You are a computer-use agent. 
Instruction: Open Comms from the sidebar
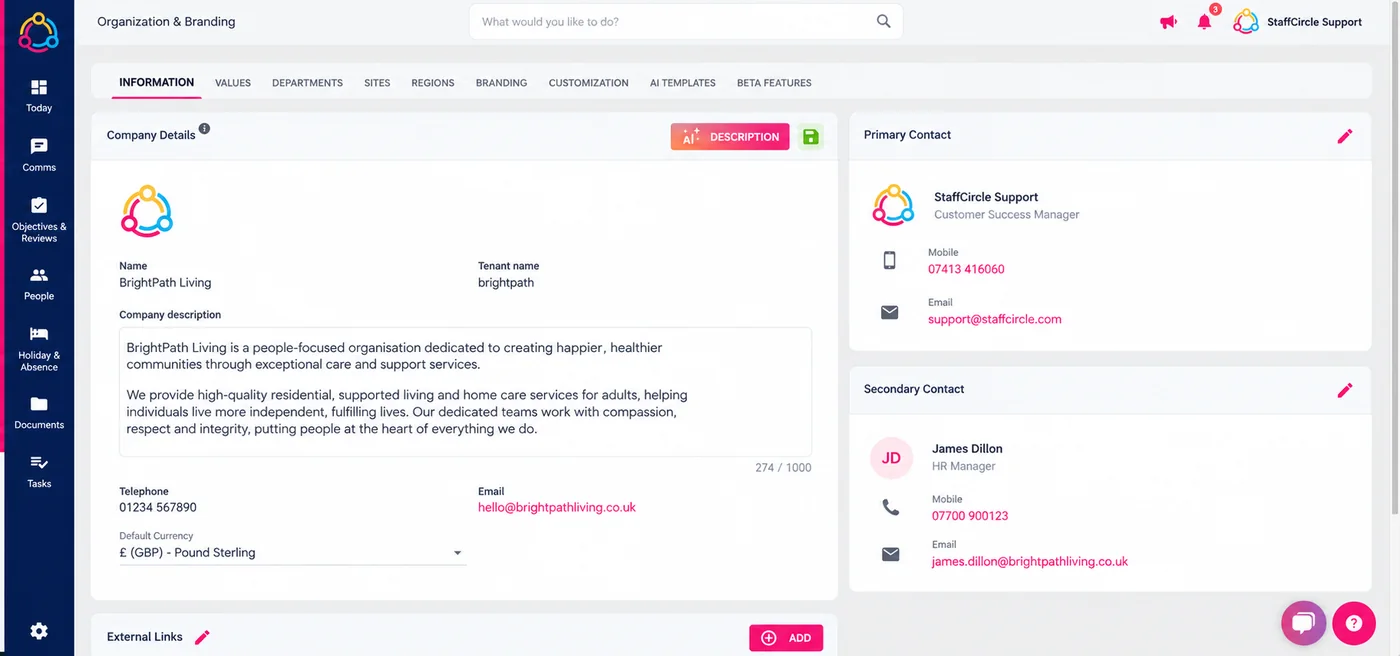[39, 156]
